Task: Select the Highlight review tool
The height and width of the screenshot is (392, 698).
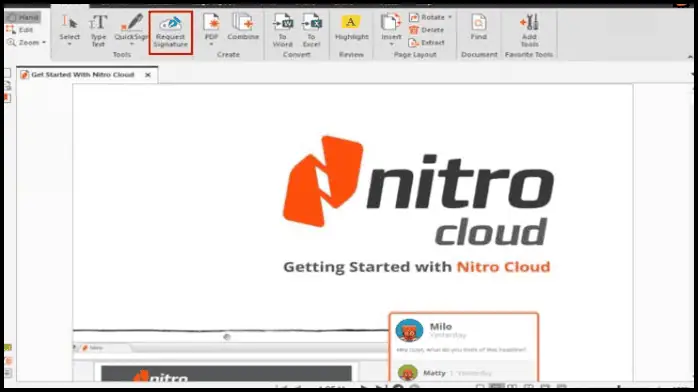Action: (x=351, y=28)
